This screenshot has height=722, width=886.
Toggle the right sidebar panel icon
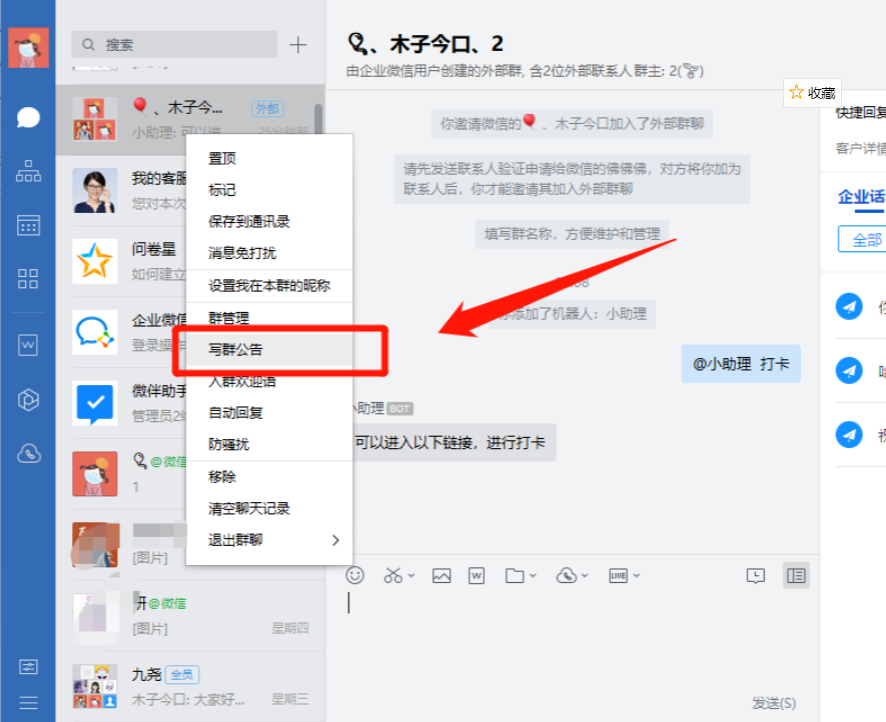pos(796,576)
